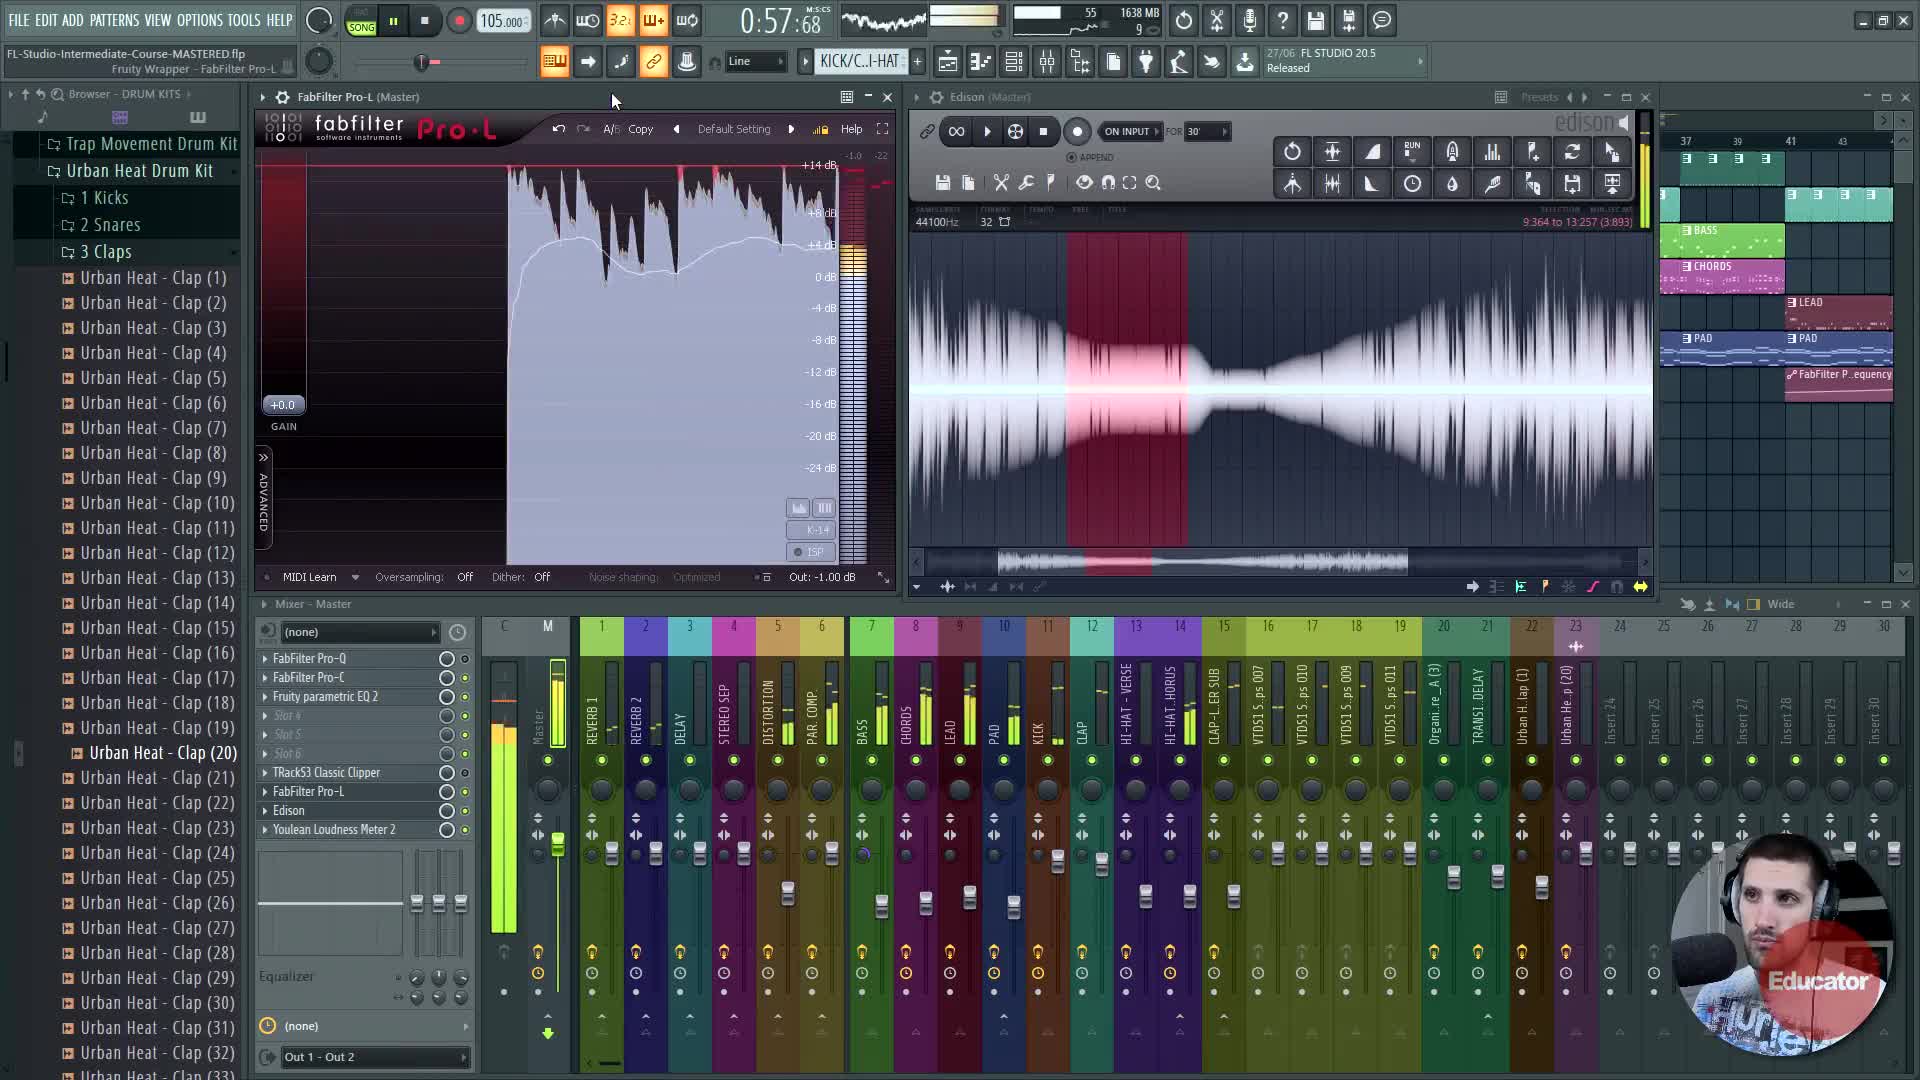Open the piano roll from the toolbar
Viewport: 1920px width, 1080px height.
(x=980, y=62)
